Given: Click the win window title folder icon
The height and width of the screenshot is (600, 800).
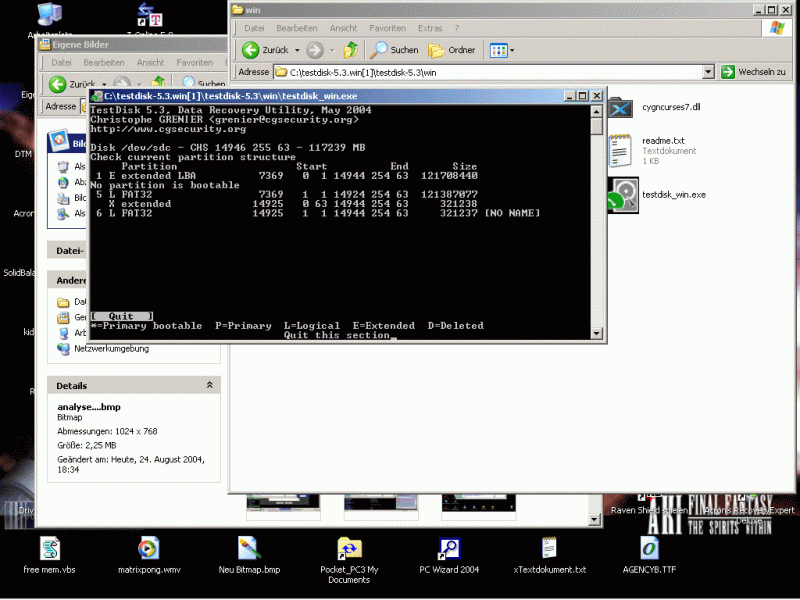Looking at the screenshot, I should (x=238, y=10).
